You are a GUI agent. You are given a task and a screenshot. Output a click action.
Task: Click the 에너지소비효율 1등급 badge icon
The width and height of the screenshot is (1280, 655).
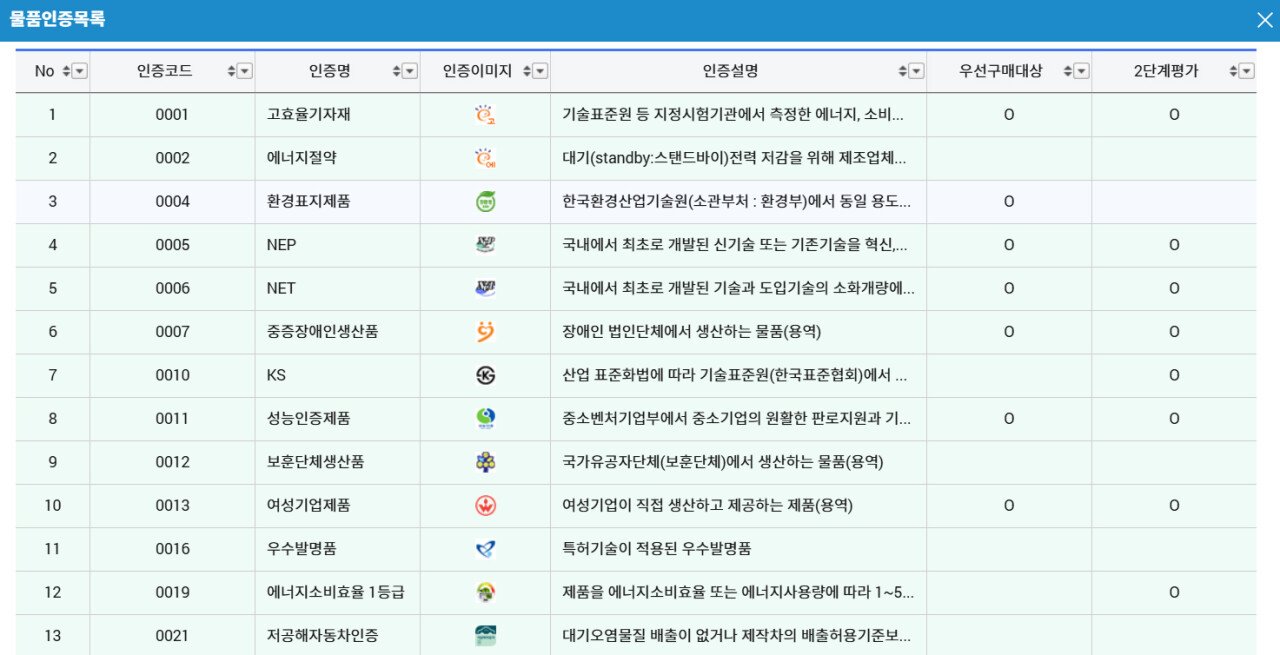point(484,592)
